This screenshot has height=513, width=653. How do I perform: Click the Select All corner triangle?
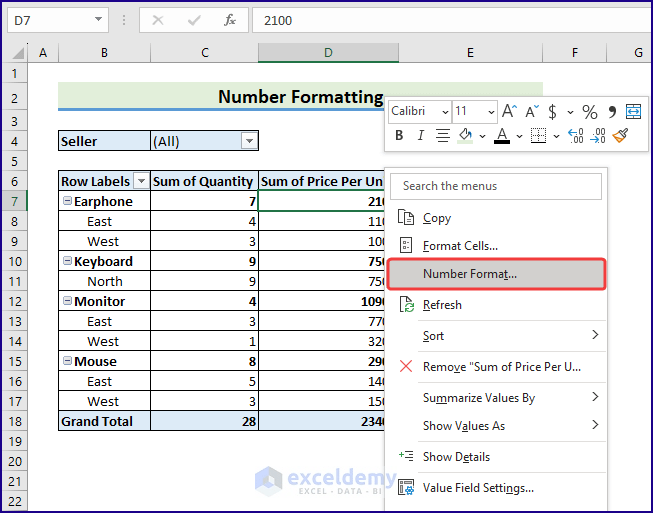point(17,53)
